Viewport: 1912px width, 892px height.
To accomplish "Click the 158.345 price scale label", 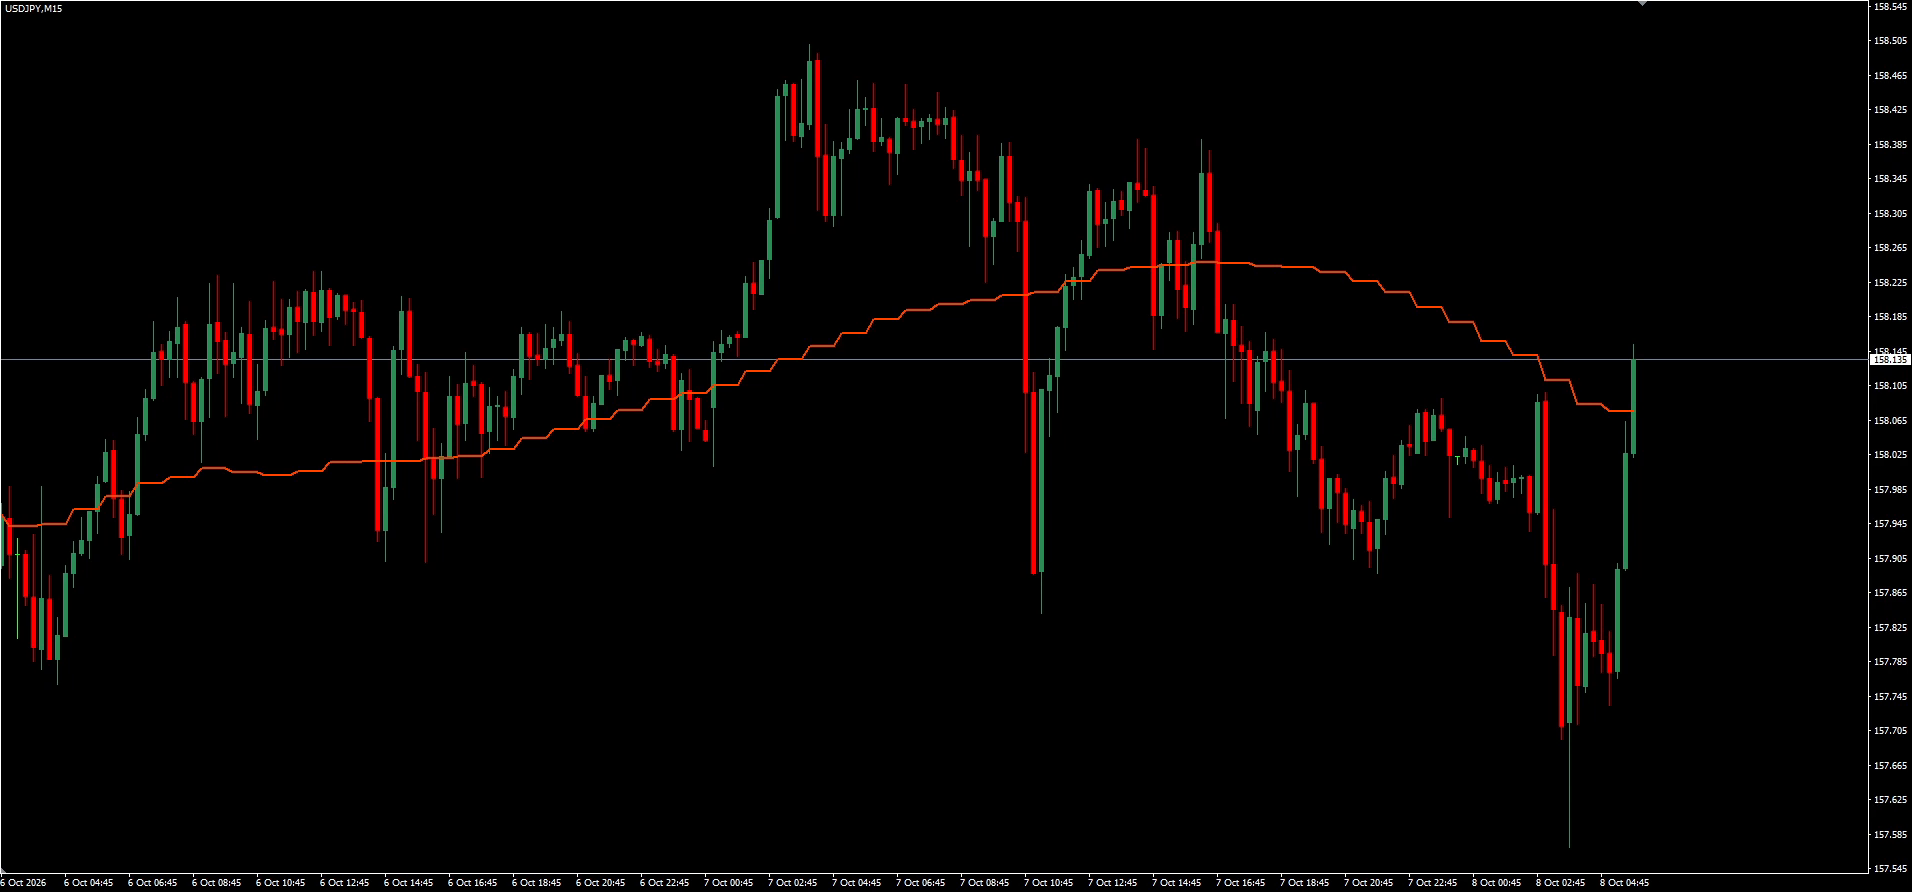I will (1888, 179).
